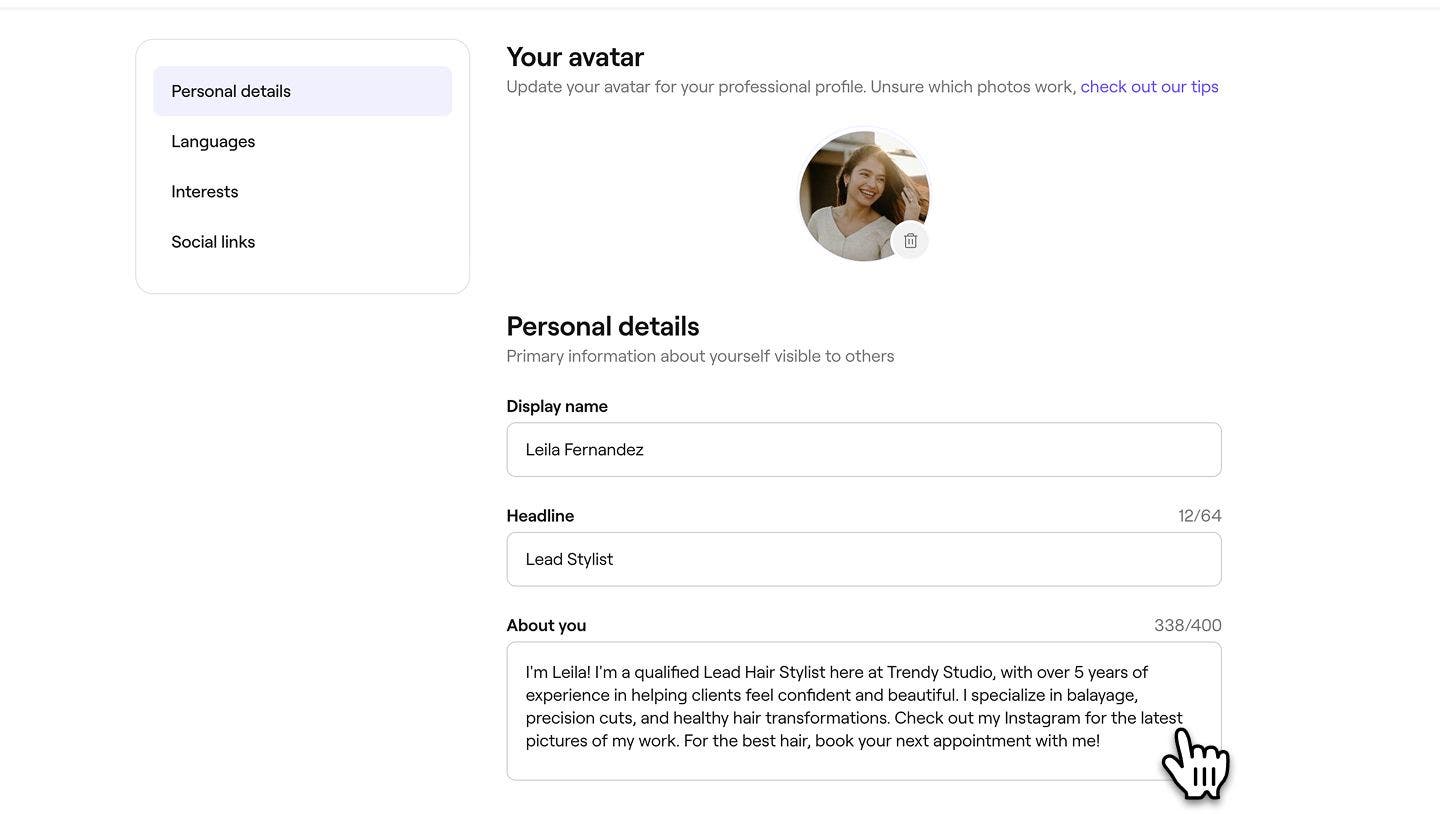Viewport: 1440px width, 814px height.
Task: Click the 'Your avatar' heading
Action: [x=575, y=57]
